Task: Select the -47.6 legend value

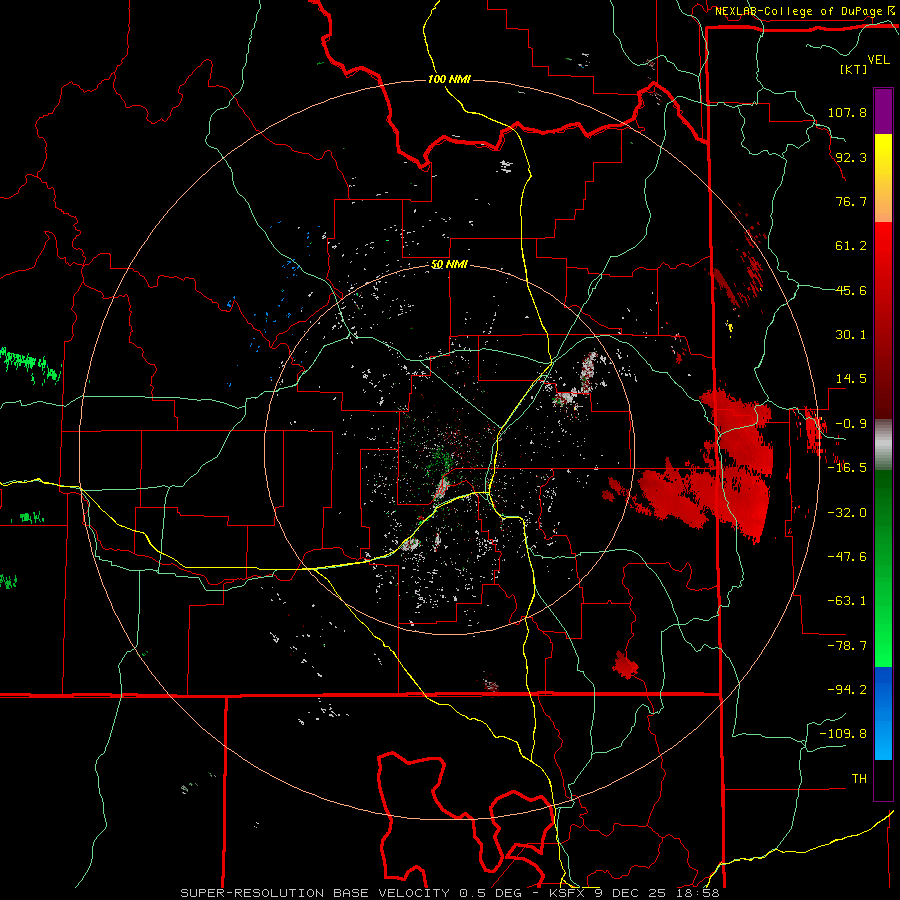Action: pyautogui.click(x=847, y=557)
